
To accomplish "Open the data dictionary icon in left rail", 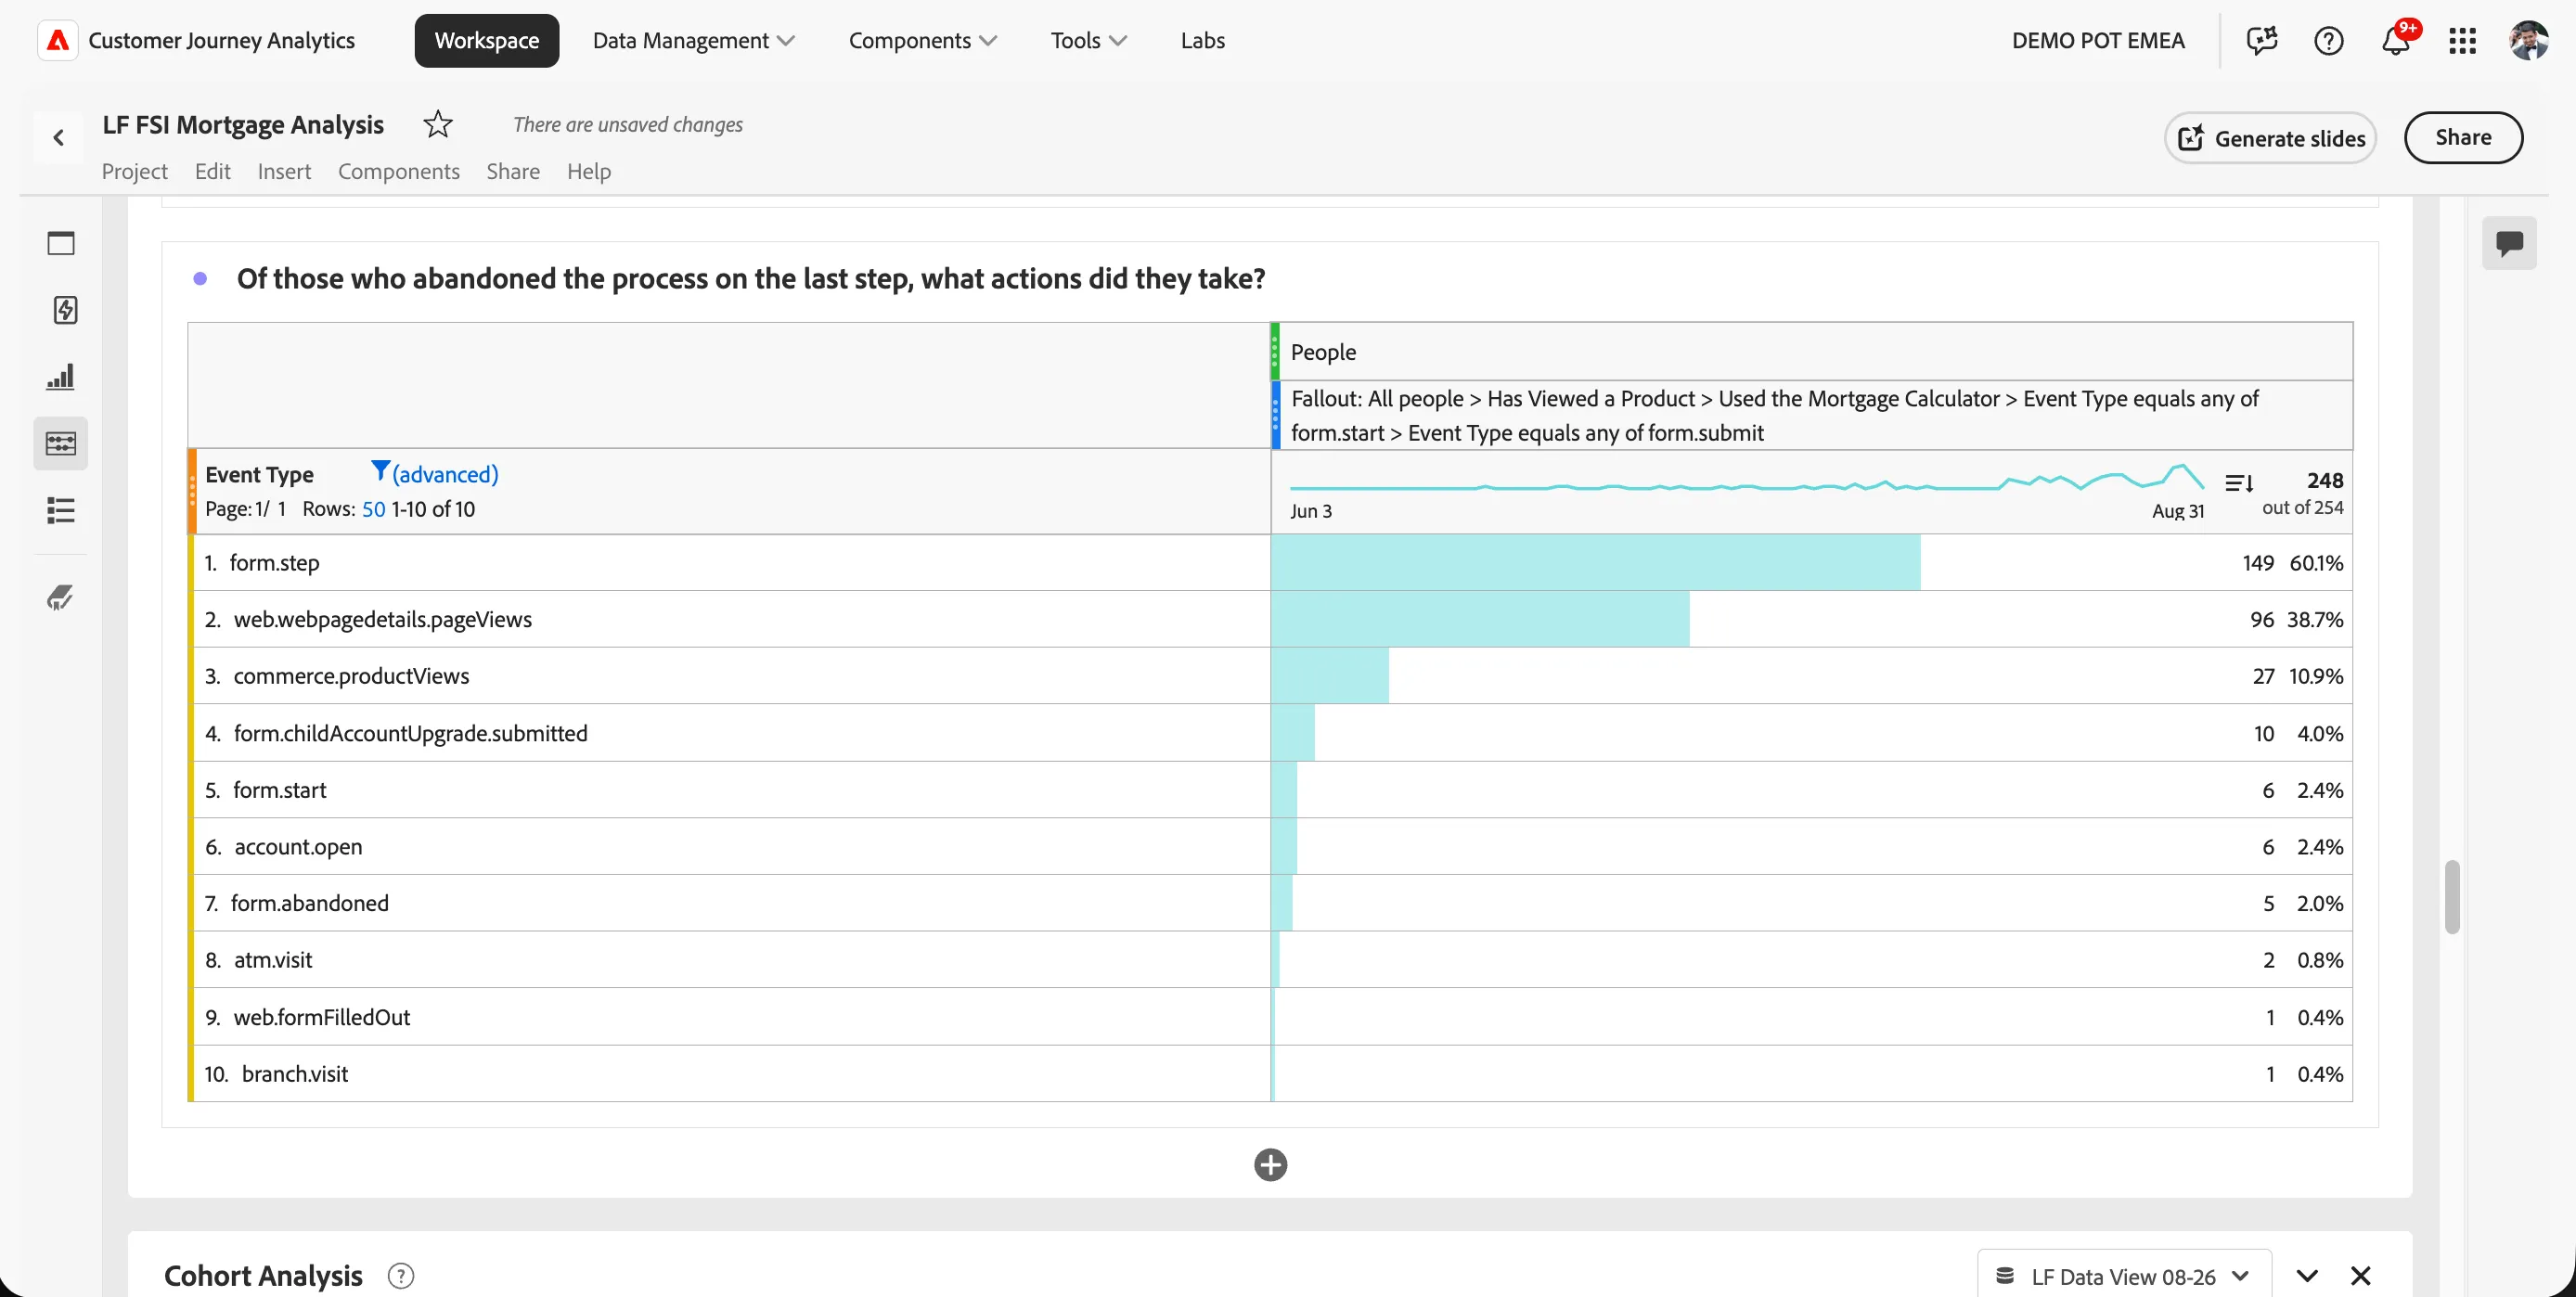I will tap(61, 597).
